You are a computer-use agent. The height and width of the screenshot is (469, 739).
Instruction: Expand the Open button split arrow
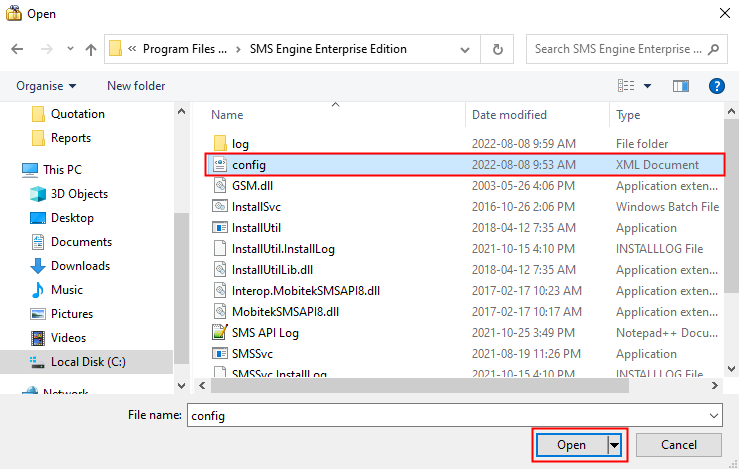point(616,444)
